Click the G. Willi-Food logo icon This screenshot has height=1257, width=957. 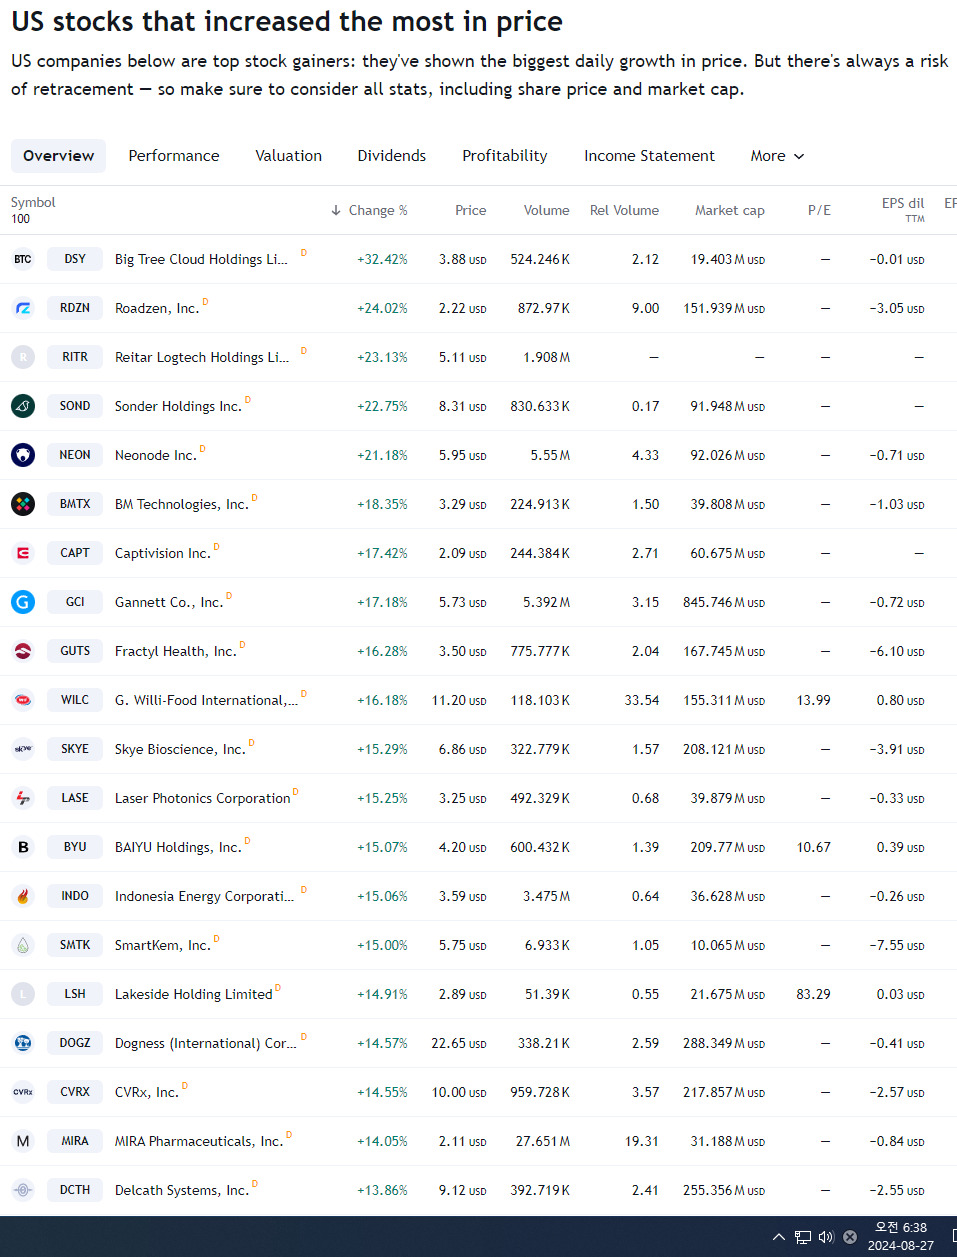pyautogui.click(x=23, y=700)
